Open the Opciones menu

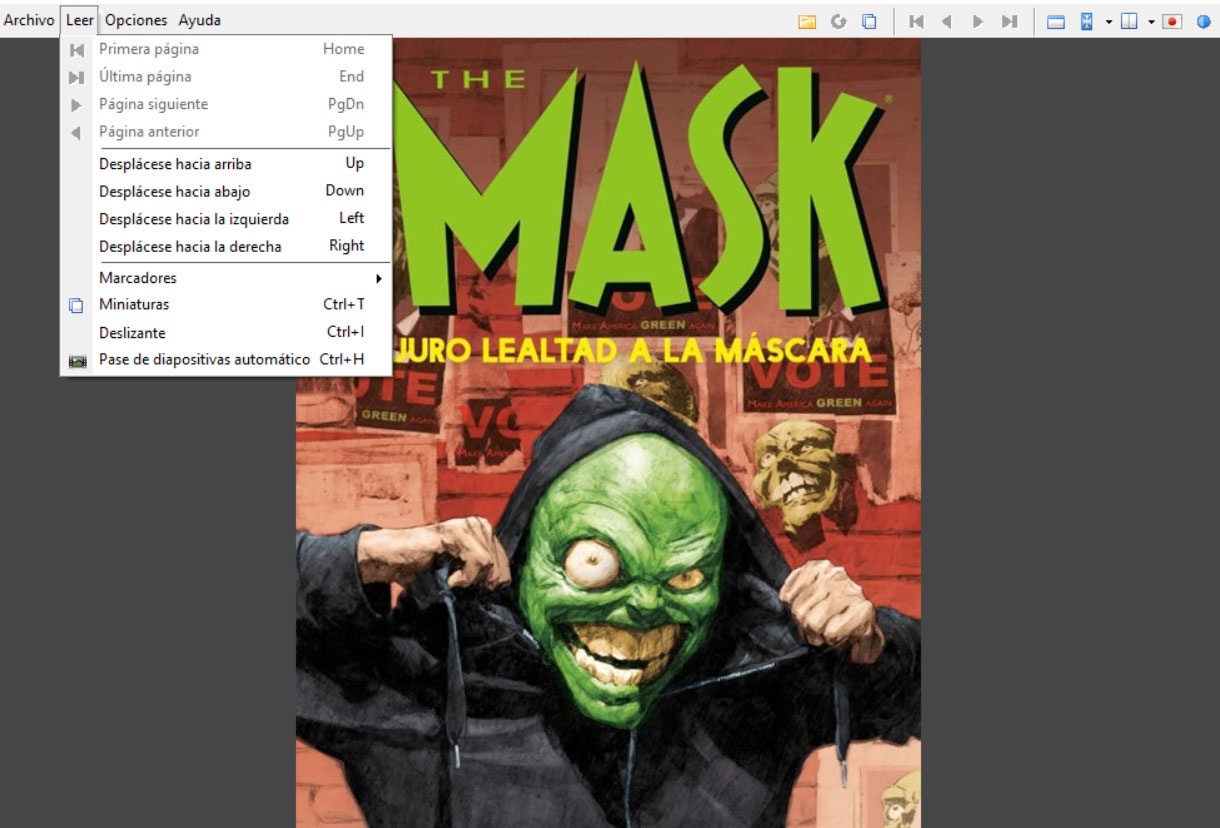(136, 20)
